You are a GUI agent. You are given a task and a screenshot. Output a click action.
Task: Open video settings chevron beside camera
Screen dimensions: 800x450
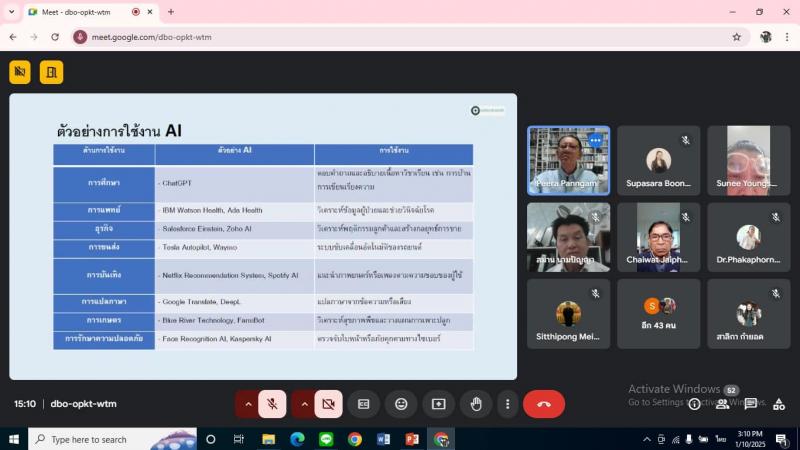[x=304, y=404]
